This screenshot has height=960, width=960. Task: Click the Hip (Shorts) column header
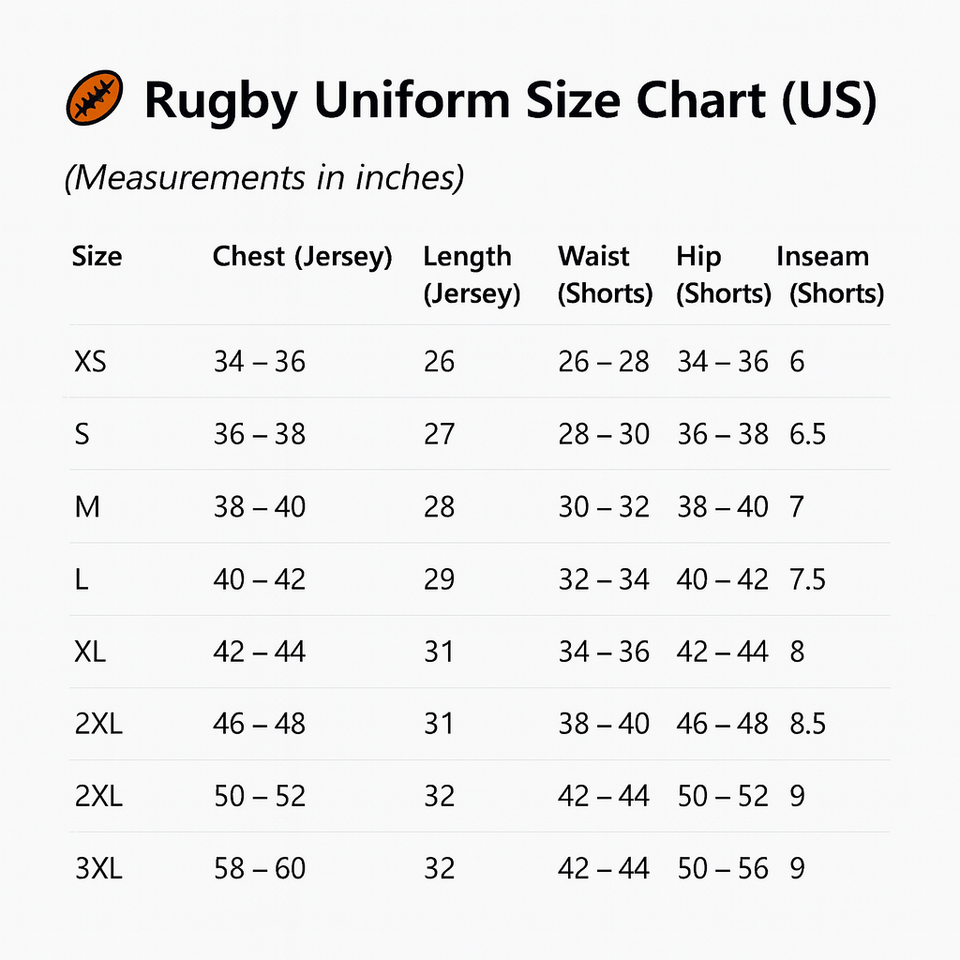pyautogui.click(x=723, y=275)
